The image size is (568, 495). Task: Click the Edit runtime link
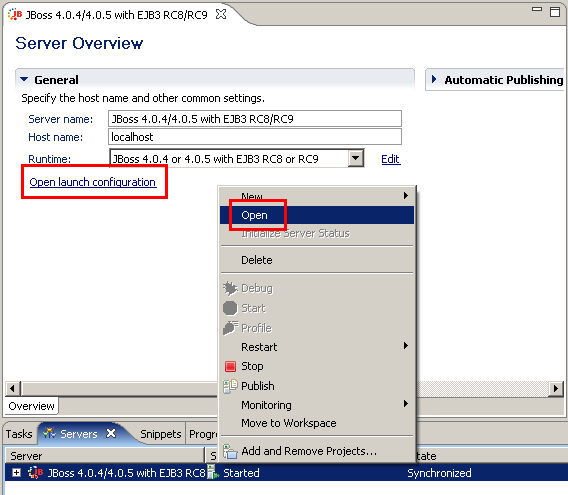[x=390, y=159]
